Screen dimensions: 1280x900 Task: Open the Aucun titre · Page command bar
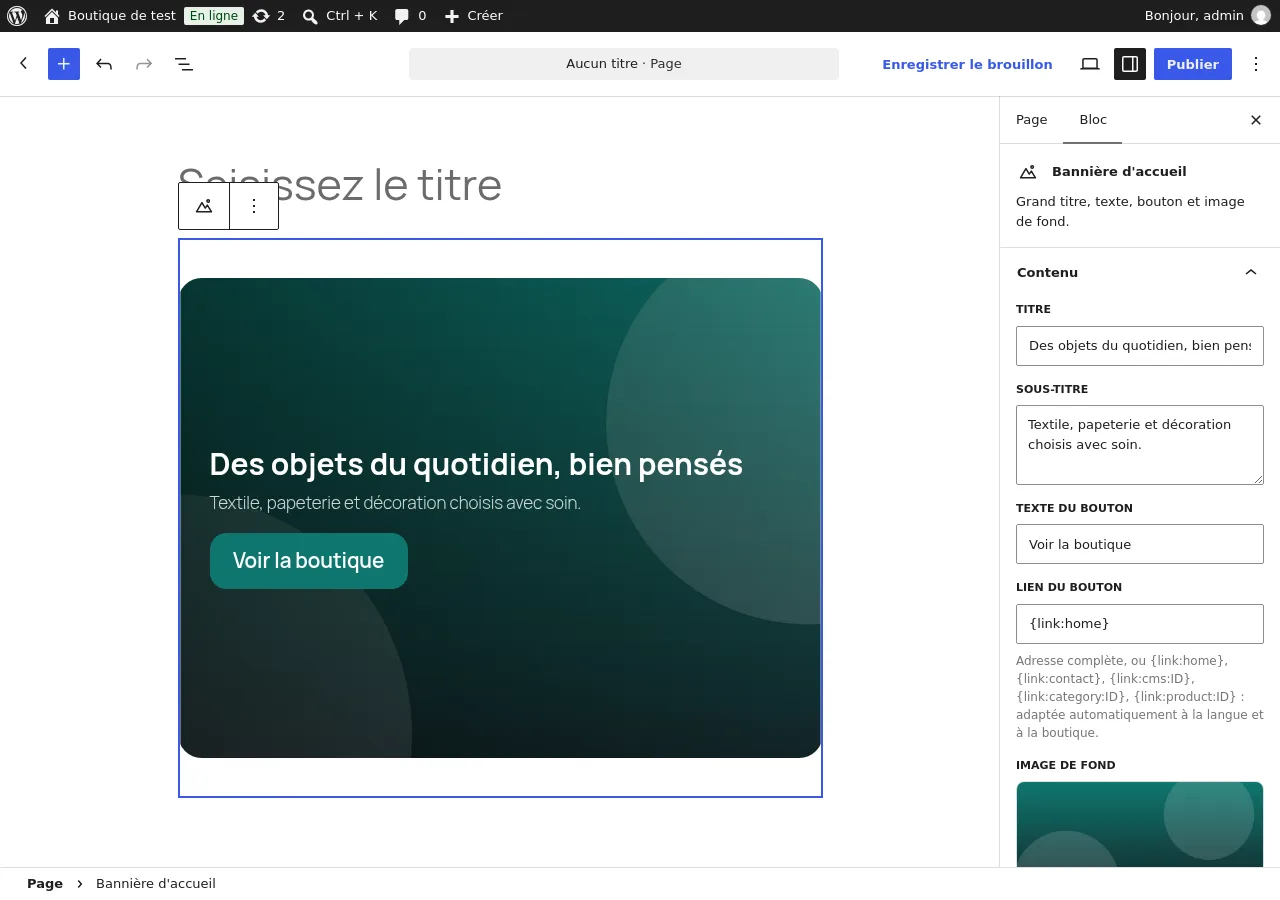[624, 64]
